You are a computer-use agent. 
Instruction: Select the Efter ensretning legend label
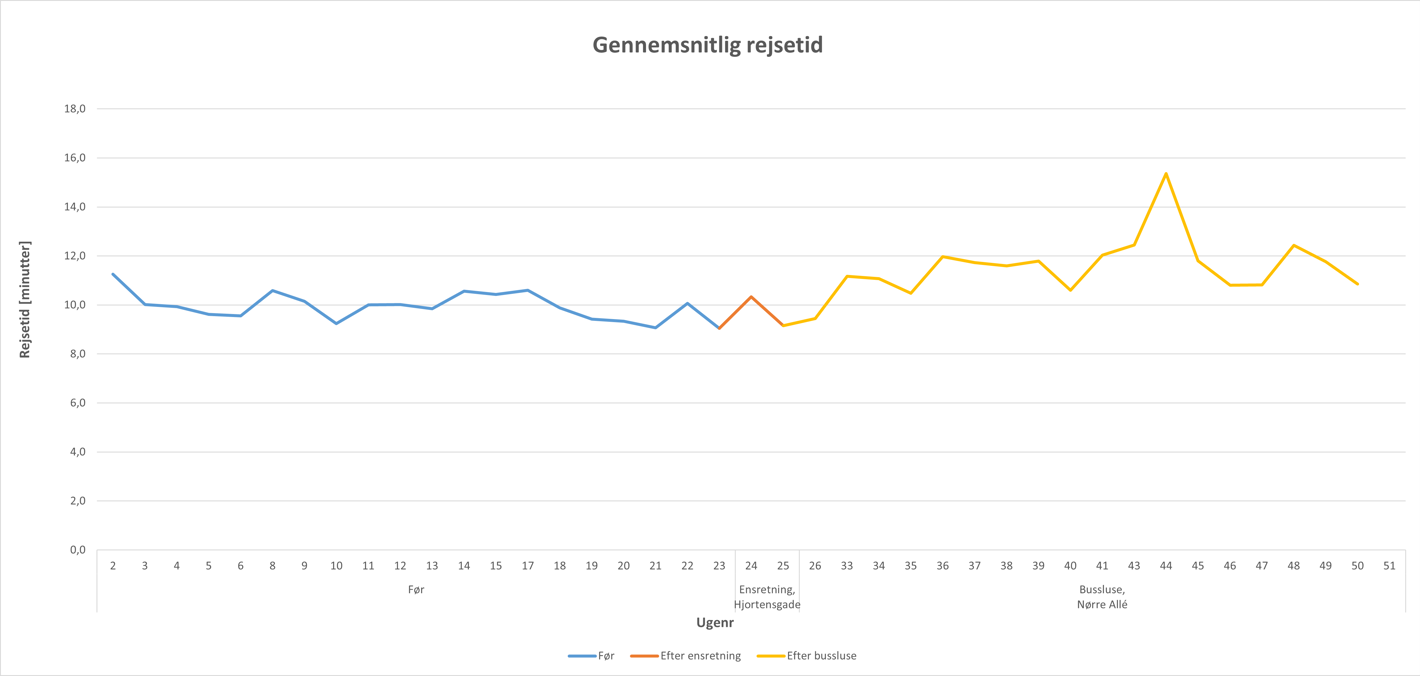pyautogui.click(x=701, y=656)
